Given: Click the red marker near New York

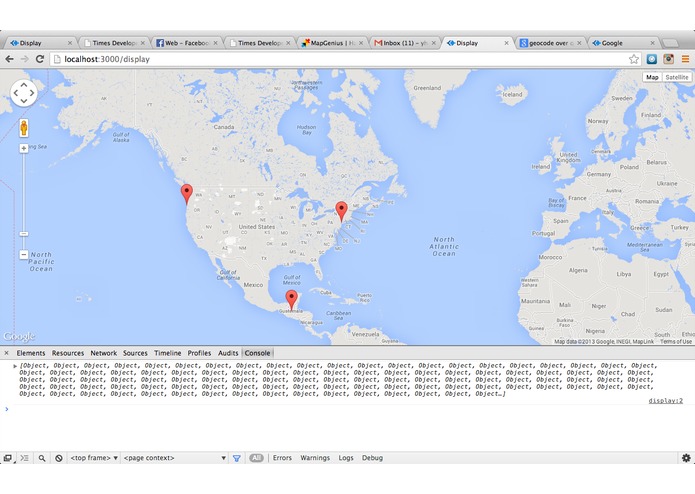Looking at the screenshot, I should [x=341, y=211].
